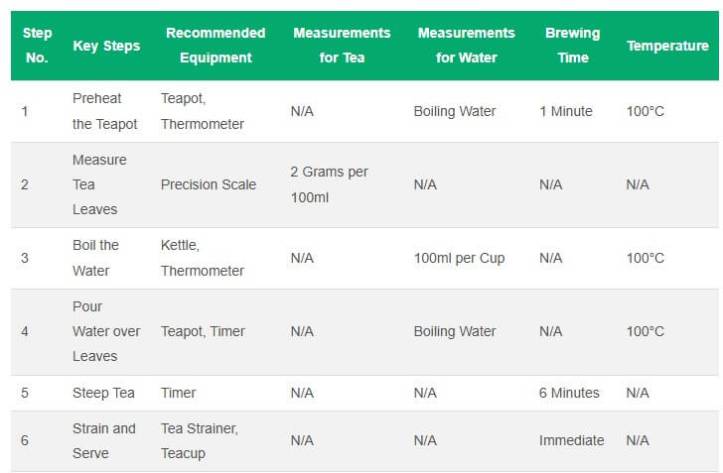The width and height of the screenshot is (723, 473).
Task: Select the "Precision Scale" equipment cell
Action: point(208,185)
